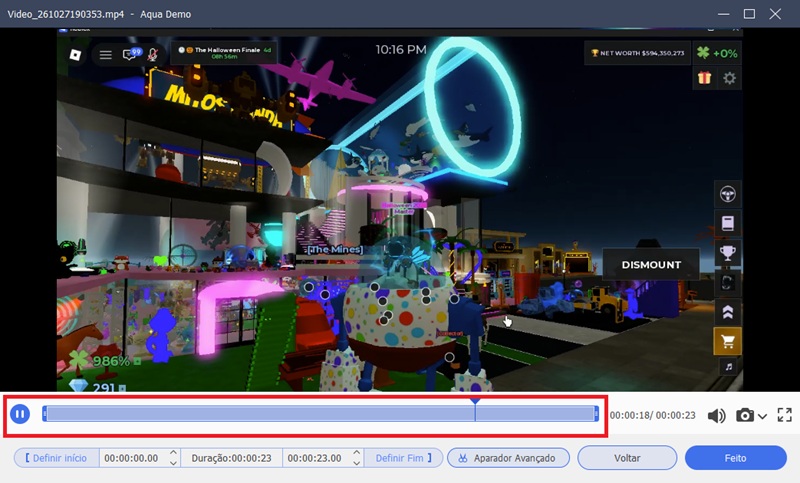800x483 pixels.
Task: Pause the video playback
Action: pos(20,414)
